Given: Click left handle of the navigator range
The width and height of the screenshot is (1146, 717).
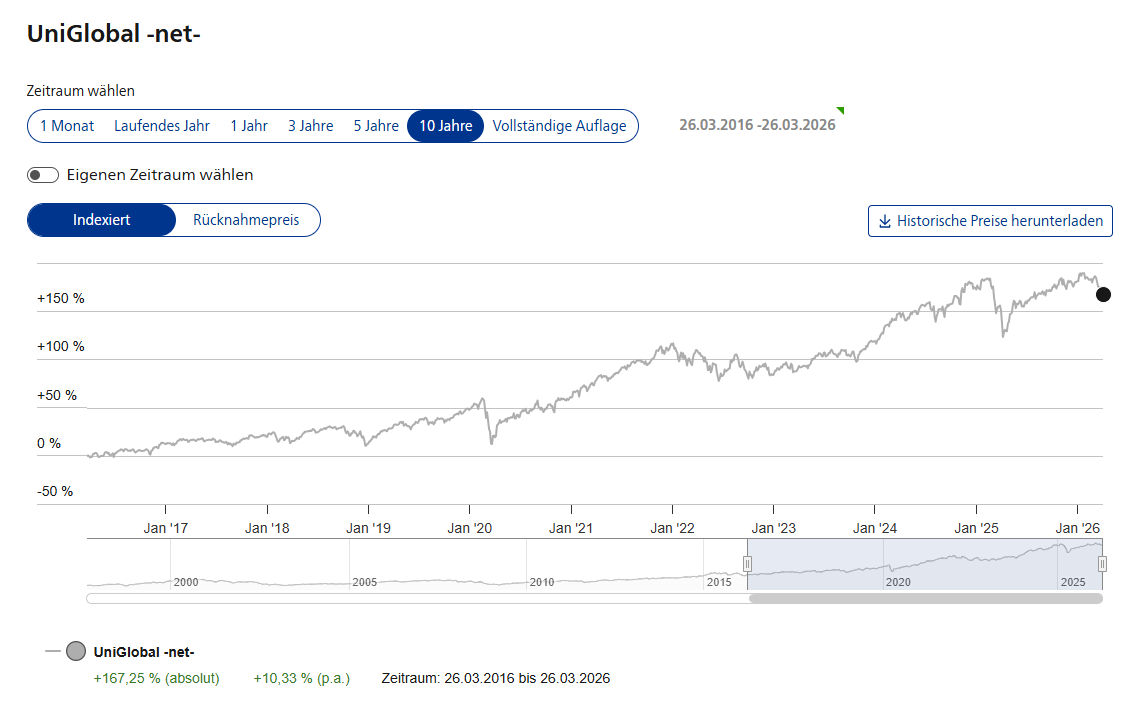Looking at the screenshot, I should point(747,564).
